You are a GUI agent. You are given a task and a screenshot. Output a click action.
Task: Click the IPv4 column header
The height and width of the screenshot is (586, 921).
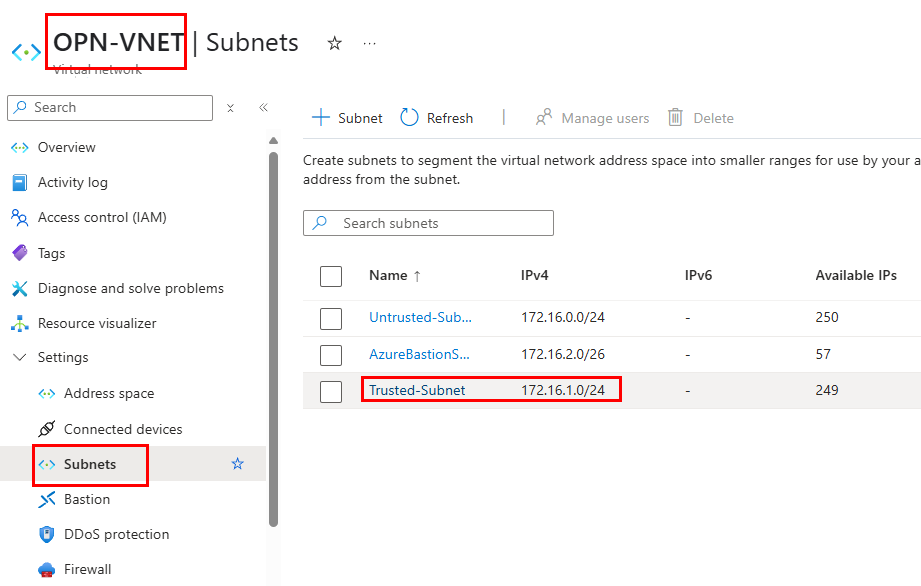point(535,275)
